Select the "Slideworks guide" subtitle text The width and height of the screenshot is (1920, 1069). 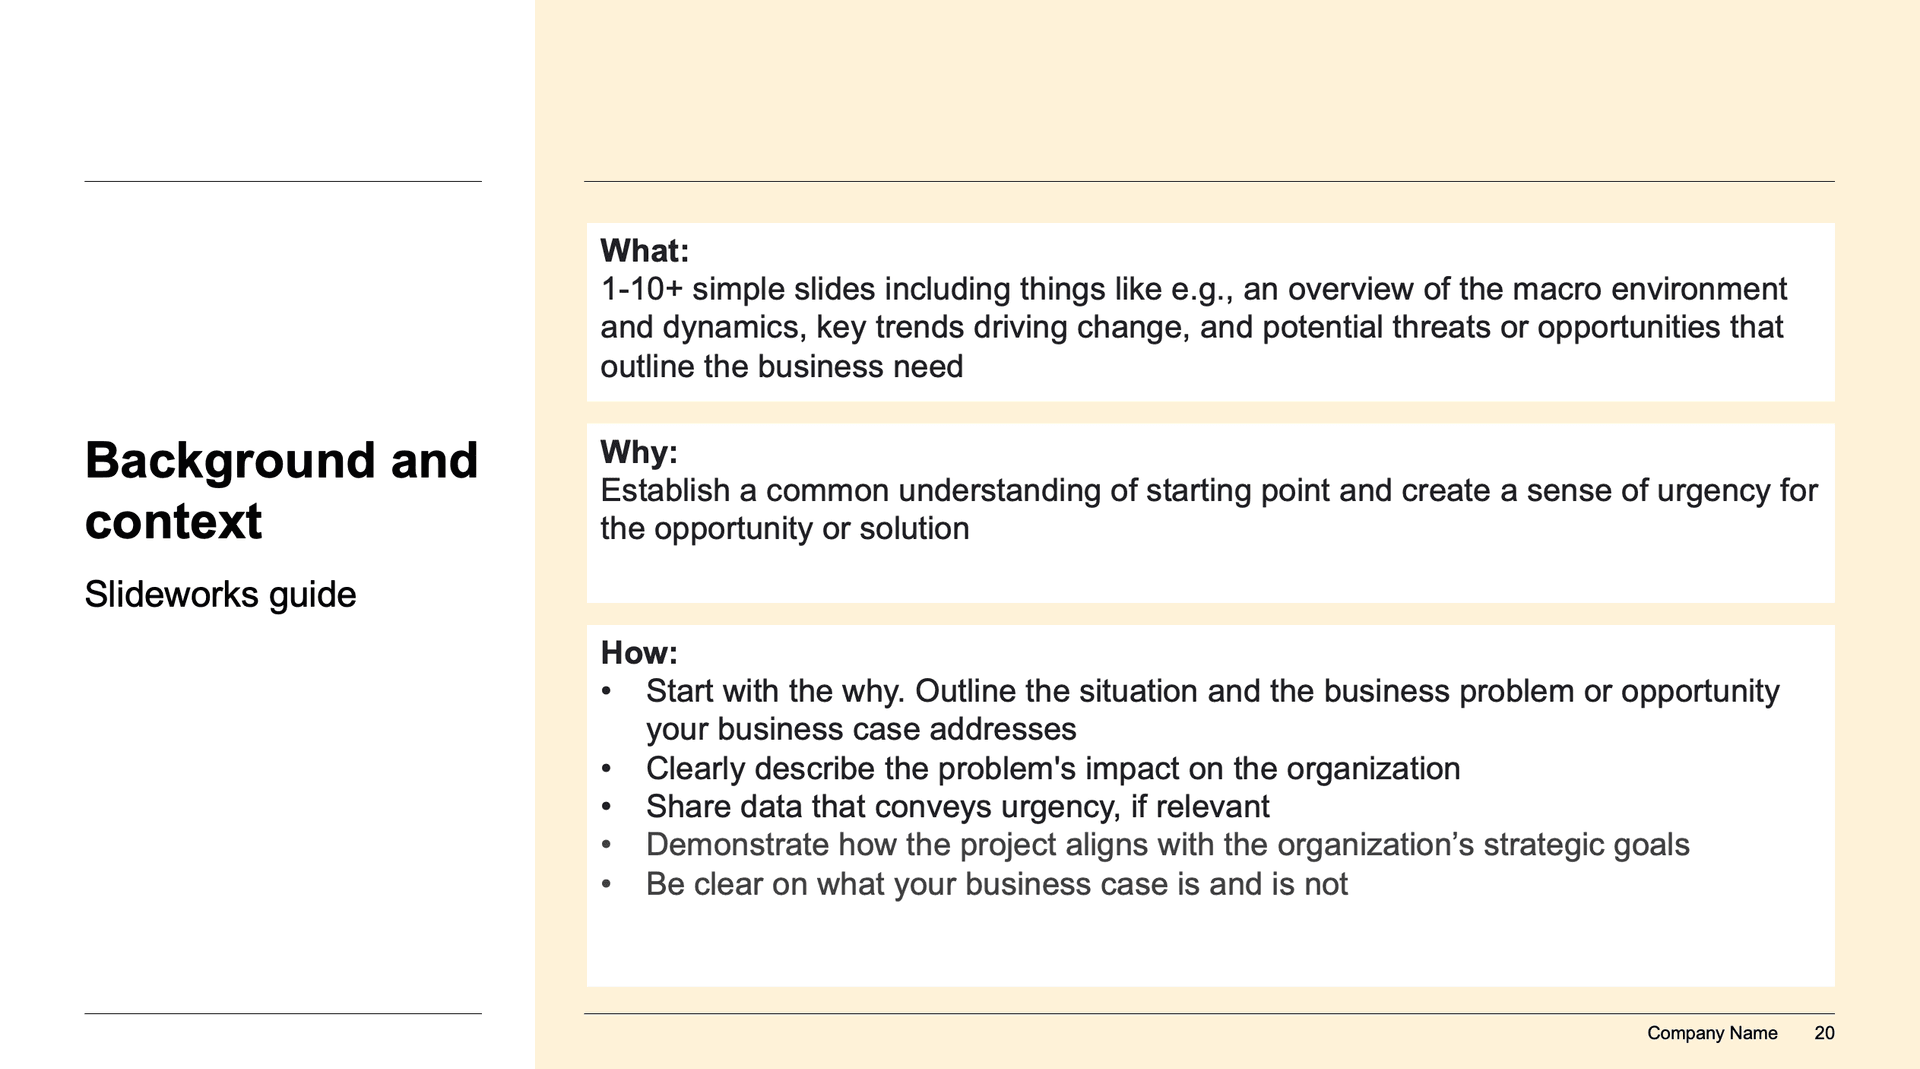(x=220, y=595)
